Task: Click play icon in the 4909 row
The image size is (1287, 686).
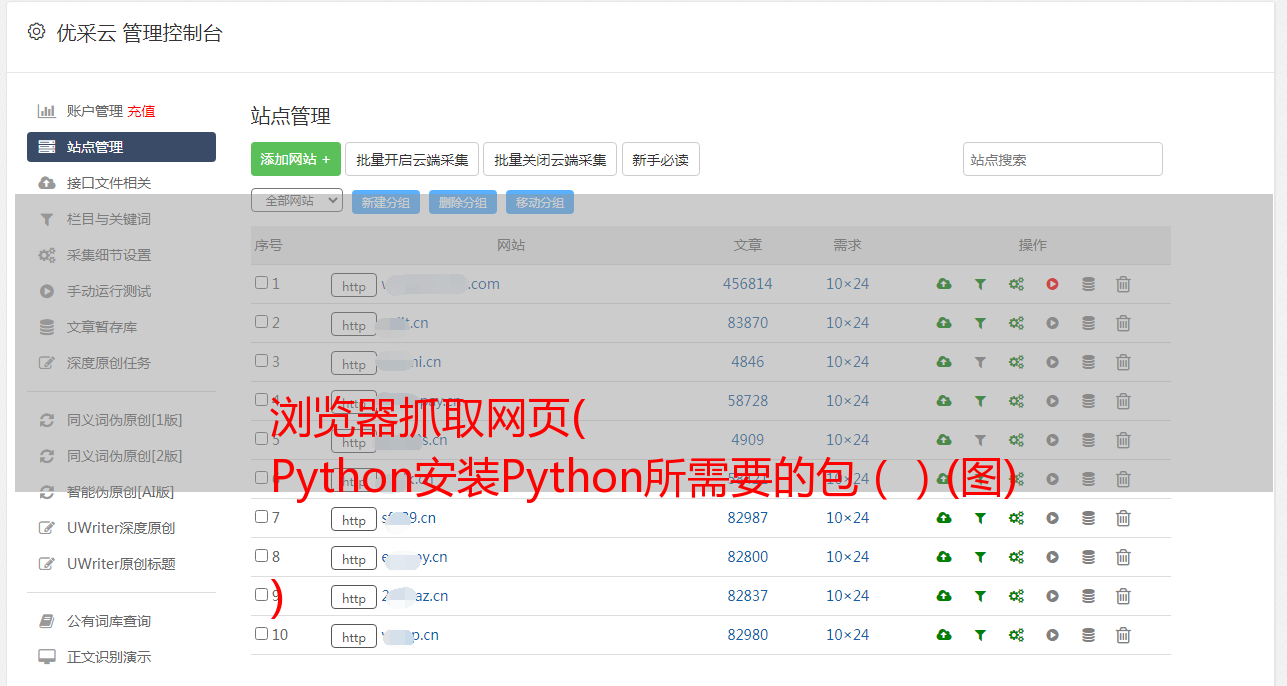Action: 1052,440
